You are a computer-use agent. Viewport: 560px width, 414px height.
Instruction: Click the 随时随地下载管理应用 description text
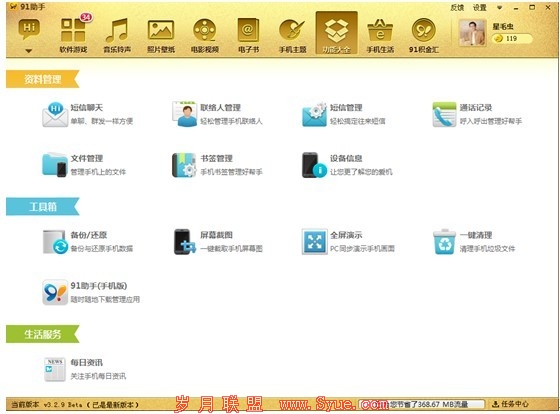pos(105,299)
